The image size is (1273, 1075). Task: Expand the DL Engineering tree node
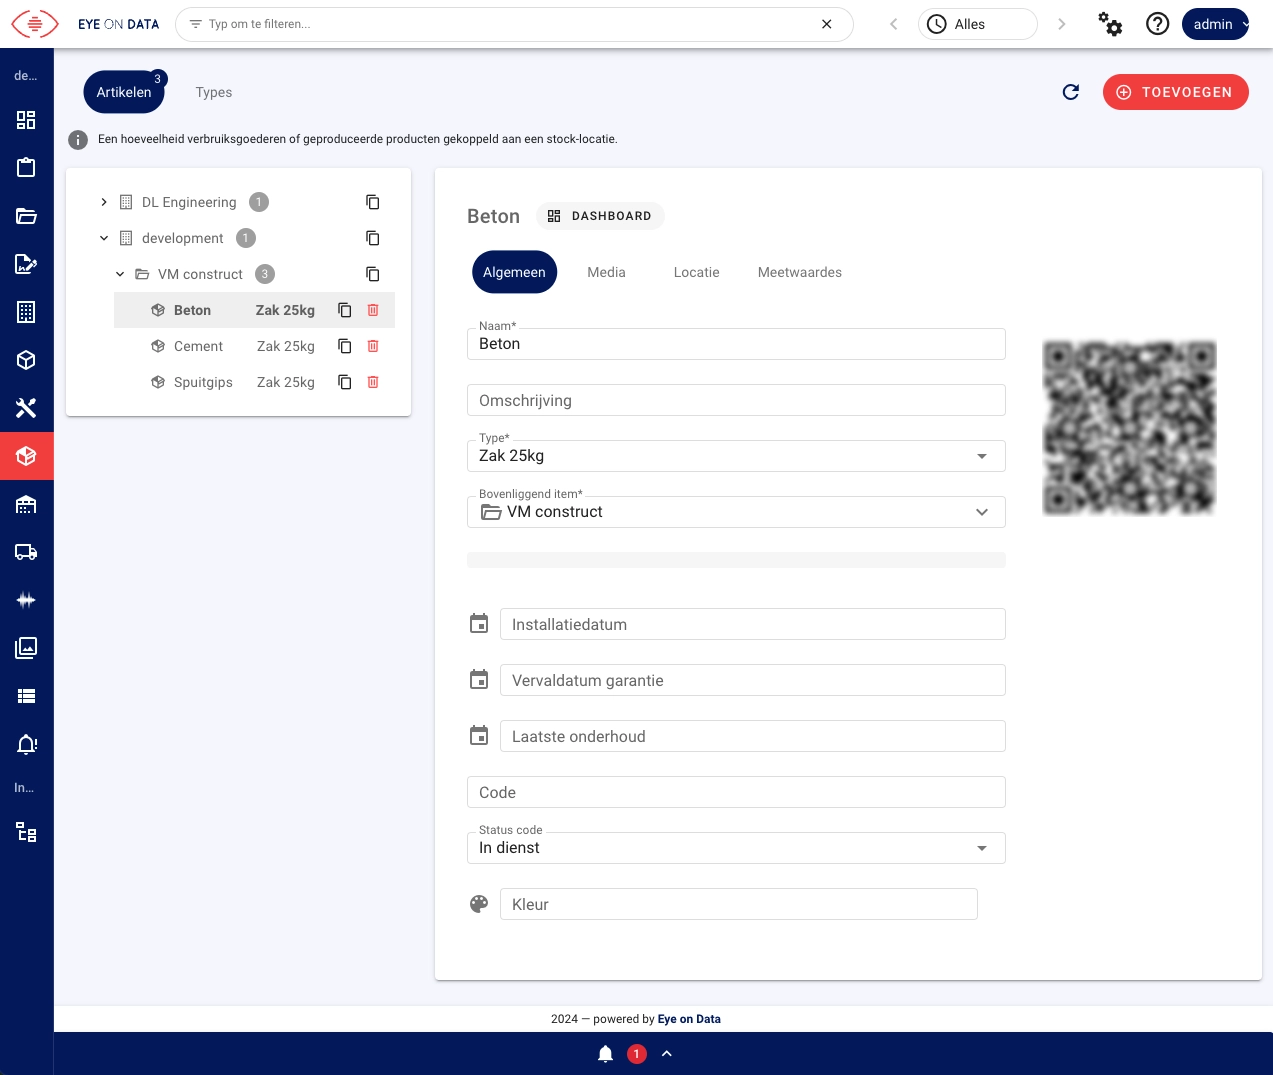pos(104,202)
